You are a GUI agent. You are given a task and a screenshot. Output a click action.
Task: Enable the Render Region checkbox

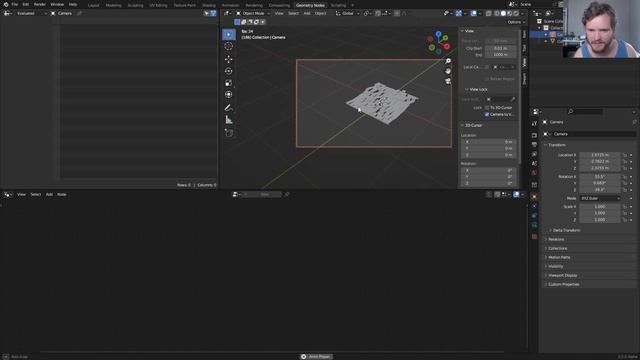(x=487, y=79)
